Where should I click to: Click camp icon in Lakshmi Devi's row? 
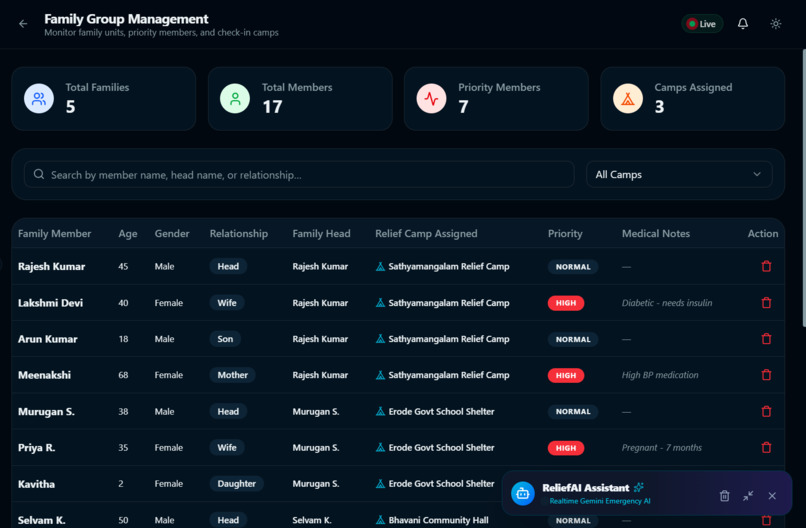pyautogui.click(x=380, y=303)
